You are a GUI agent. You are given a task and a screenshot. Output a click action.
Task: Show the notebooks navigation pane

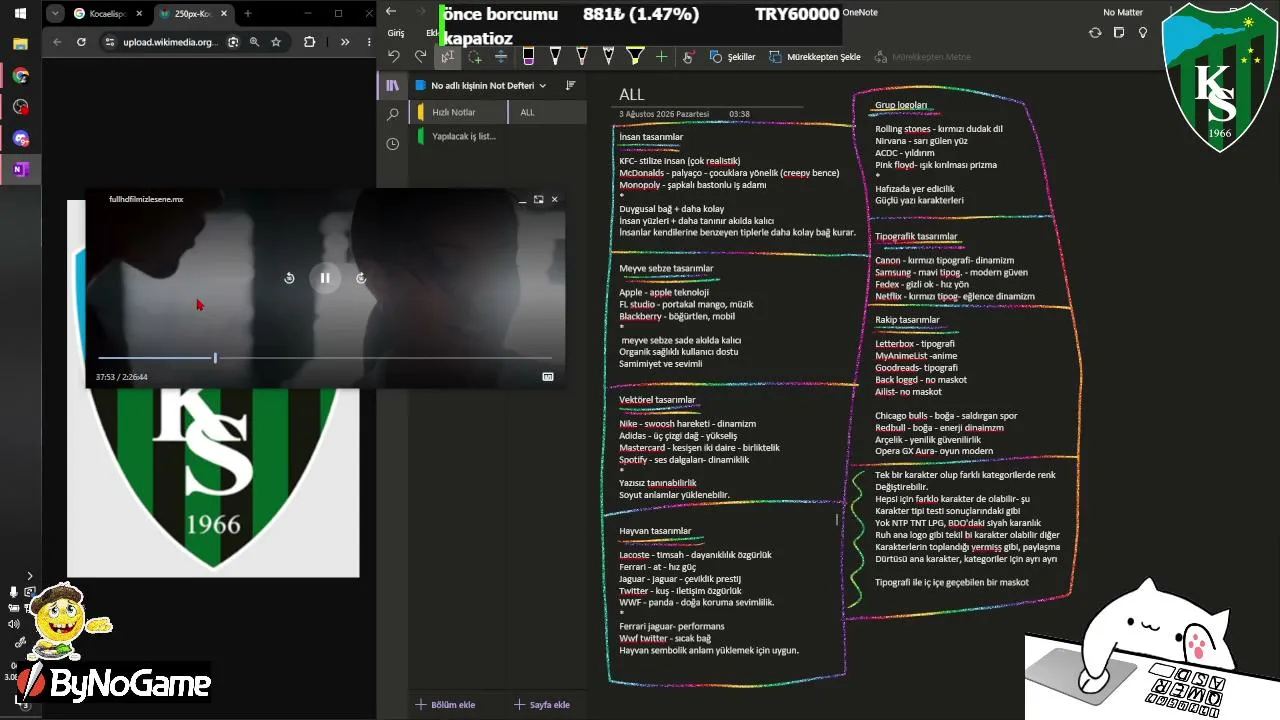click(392, 86)
